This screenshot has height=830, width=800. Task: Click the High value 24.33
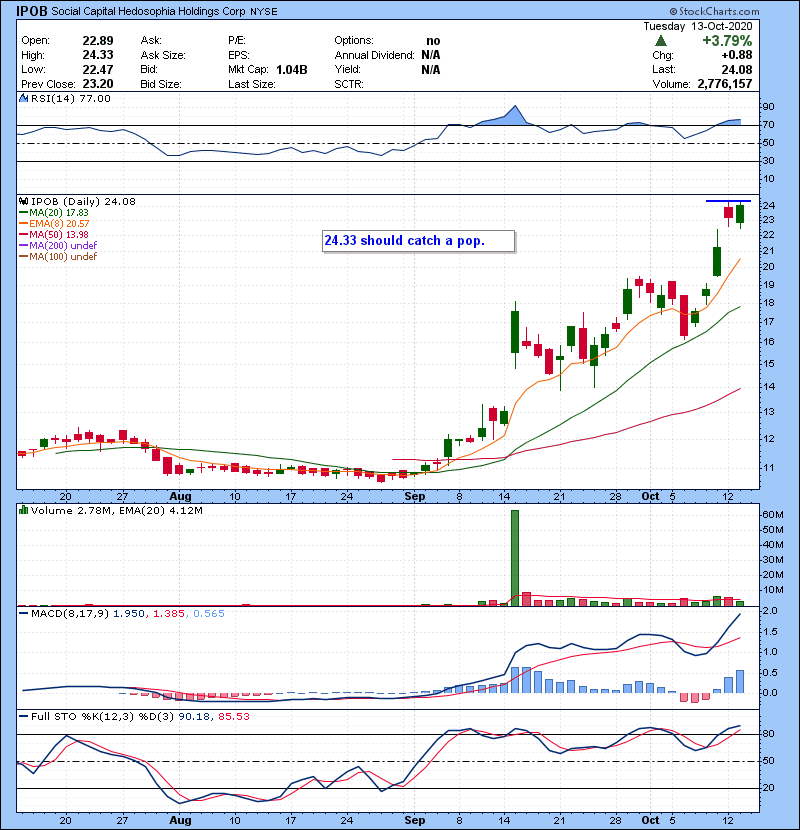98,55
